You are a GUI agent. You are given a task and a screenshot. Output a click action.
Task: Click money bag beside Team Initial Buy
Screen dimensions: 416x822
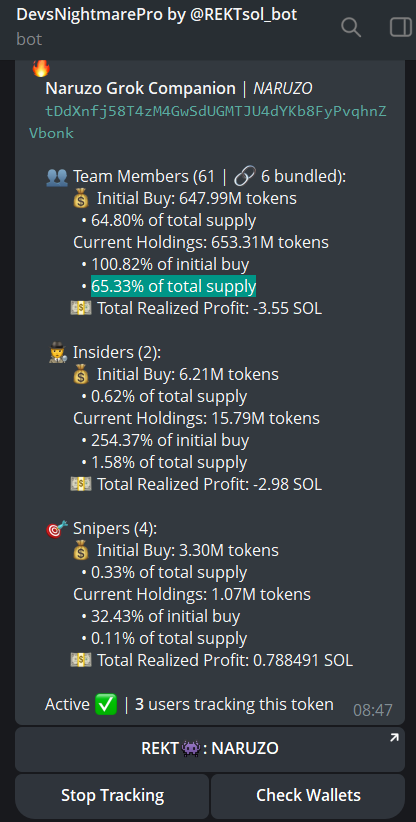click(81, 199)
